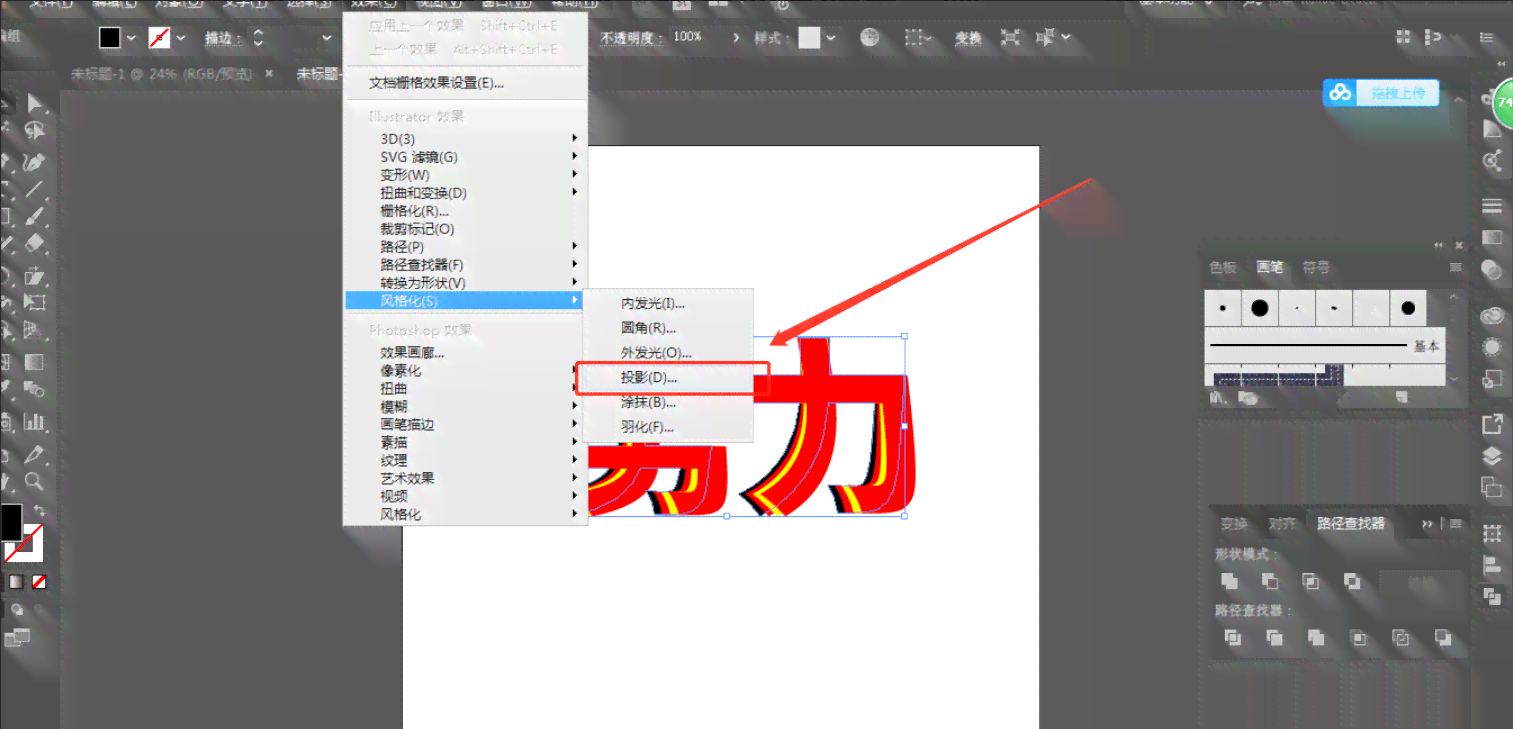The height and width of the screenshot is (729, 1513).
Task: Click the Merge pathfinder icon
Action: [x=1316, y=637]
